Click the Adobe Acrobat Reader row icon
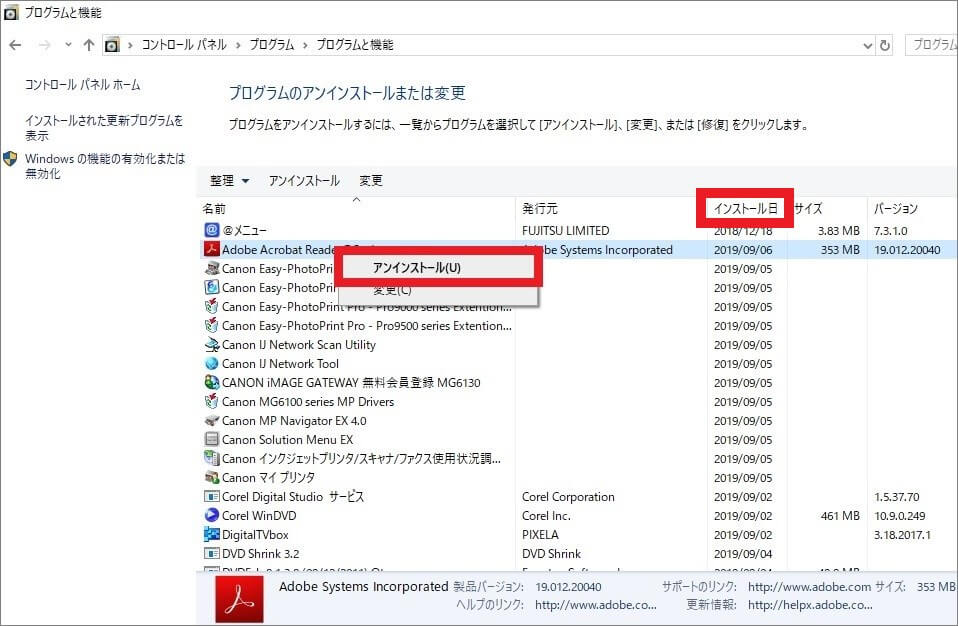This screenshot has height=626, width=958. tap(211, 249)
